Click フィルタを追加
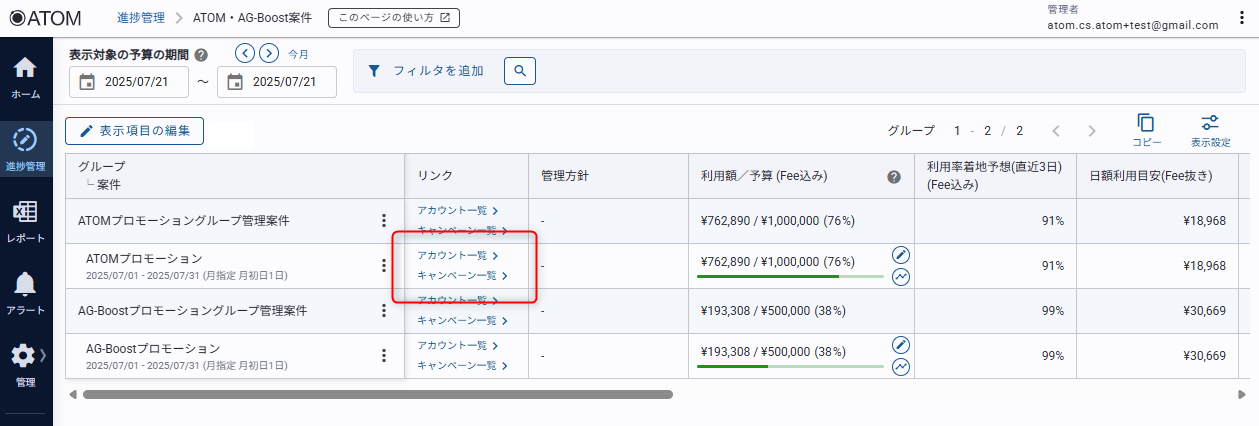This screenshot has width=1259, height=426. 426,71
